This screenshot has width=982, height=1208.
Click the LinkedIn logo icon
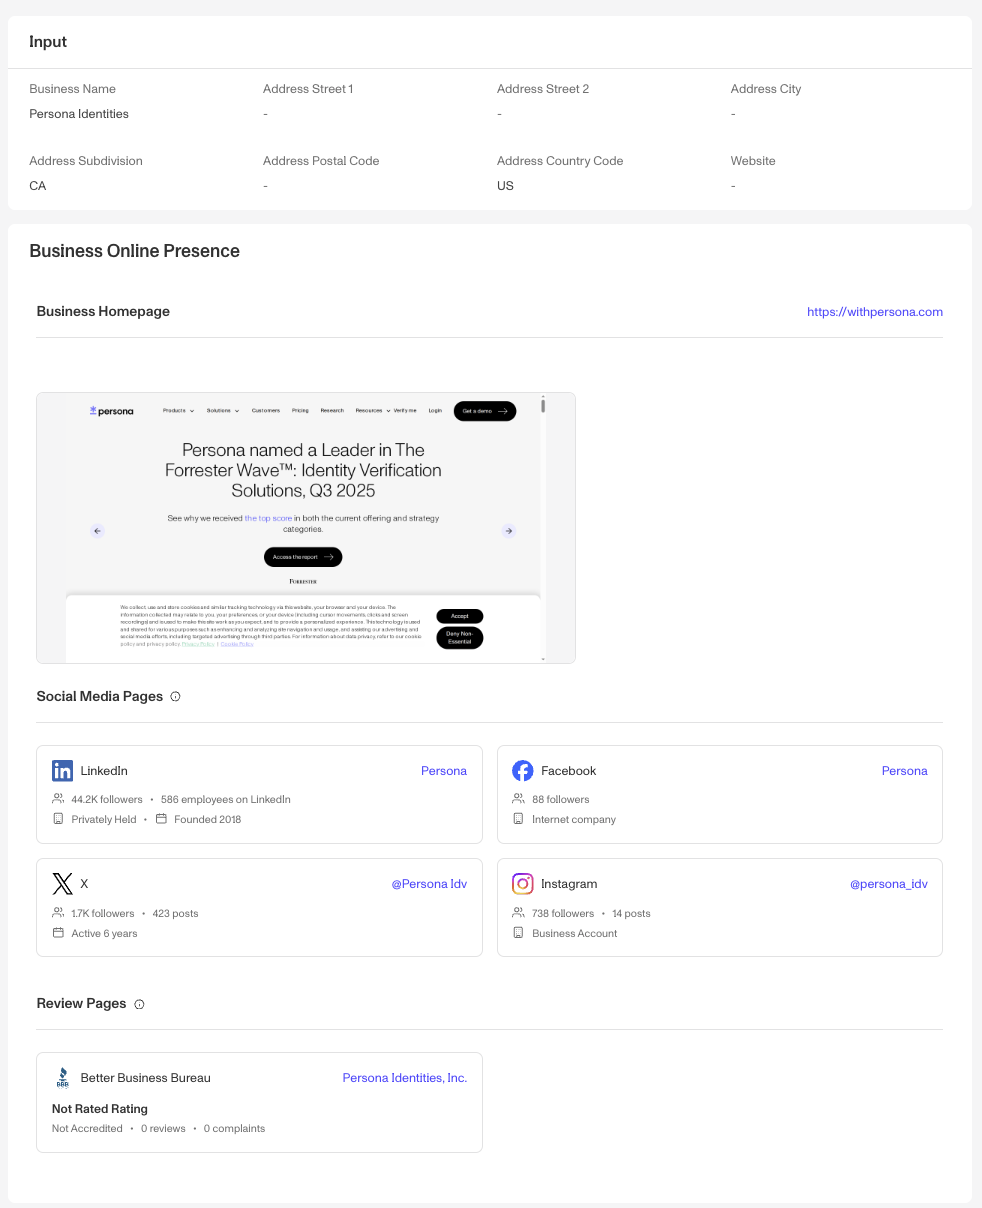[x=62, y=771]
